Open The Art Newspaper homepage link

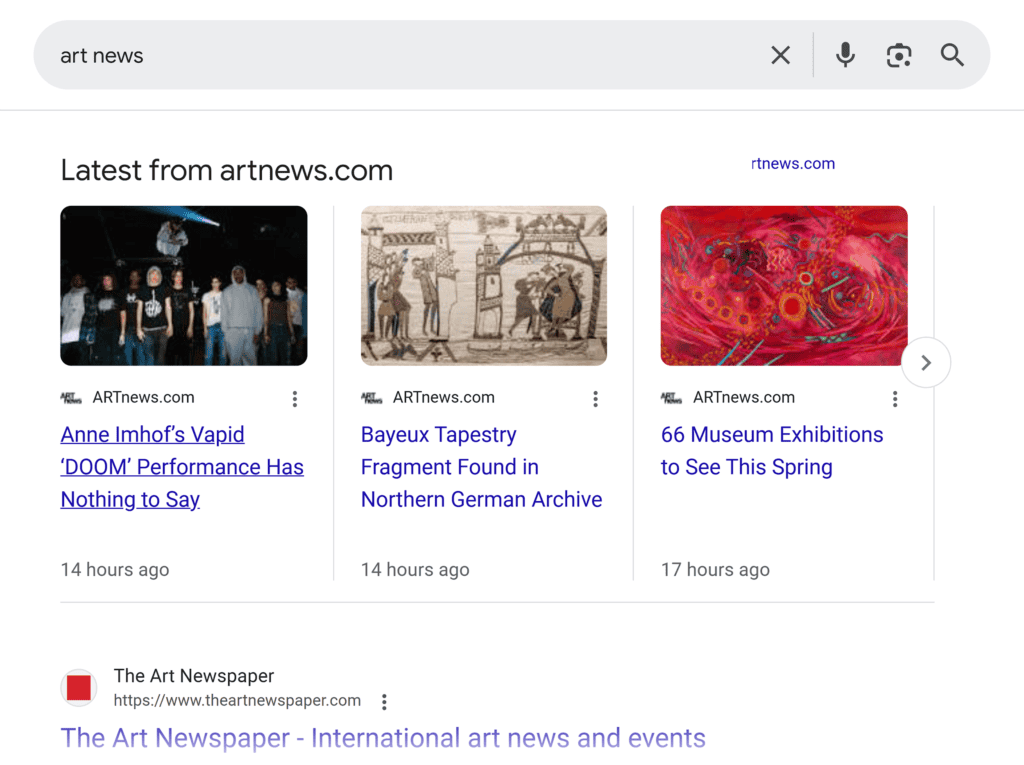(x=383, y=737)
